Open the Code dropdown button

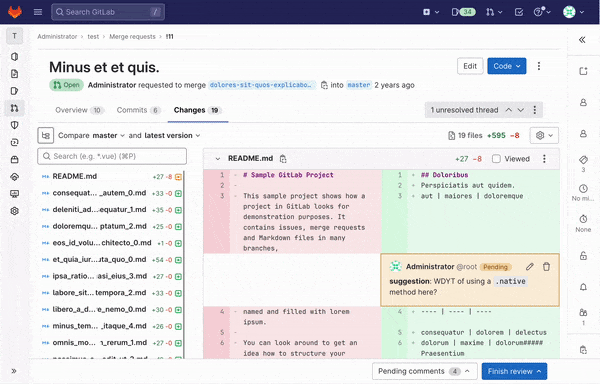pyautogui.click(x=507, y=66)
